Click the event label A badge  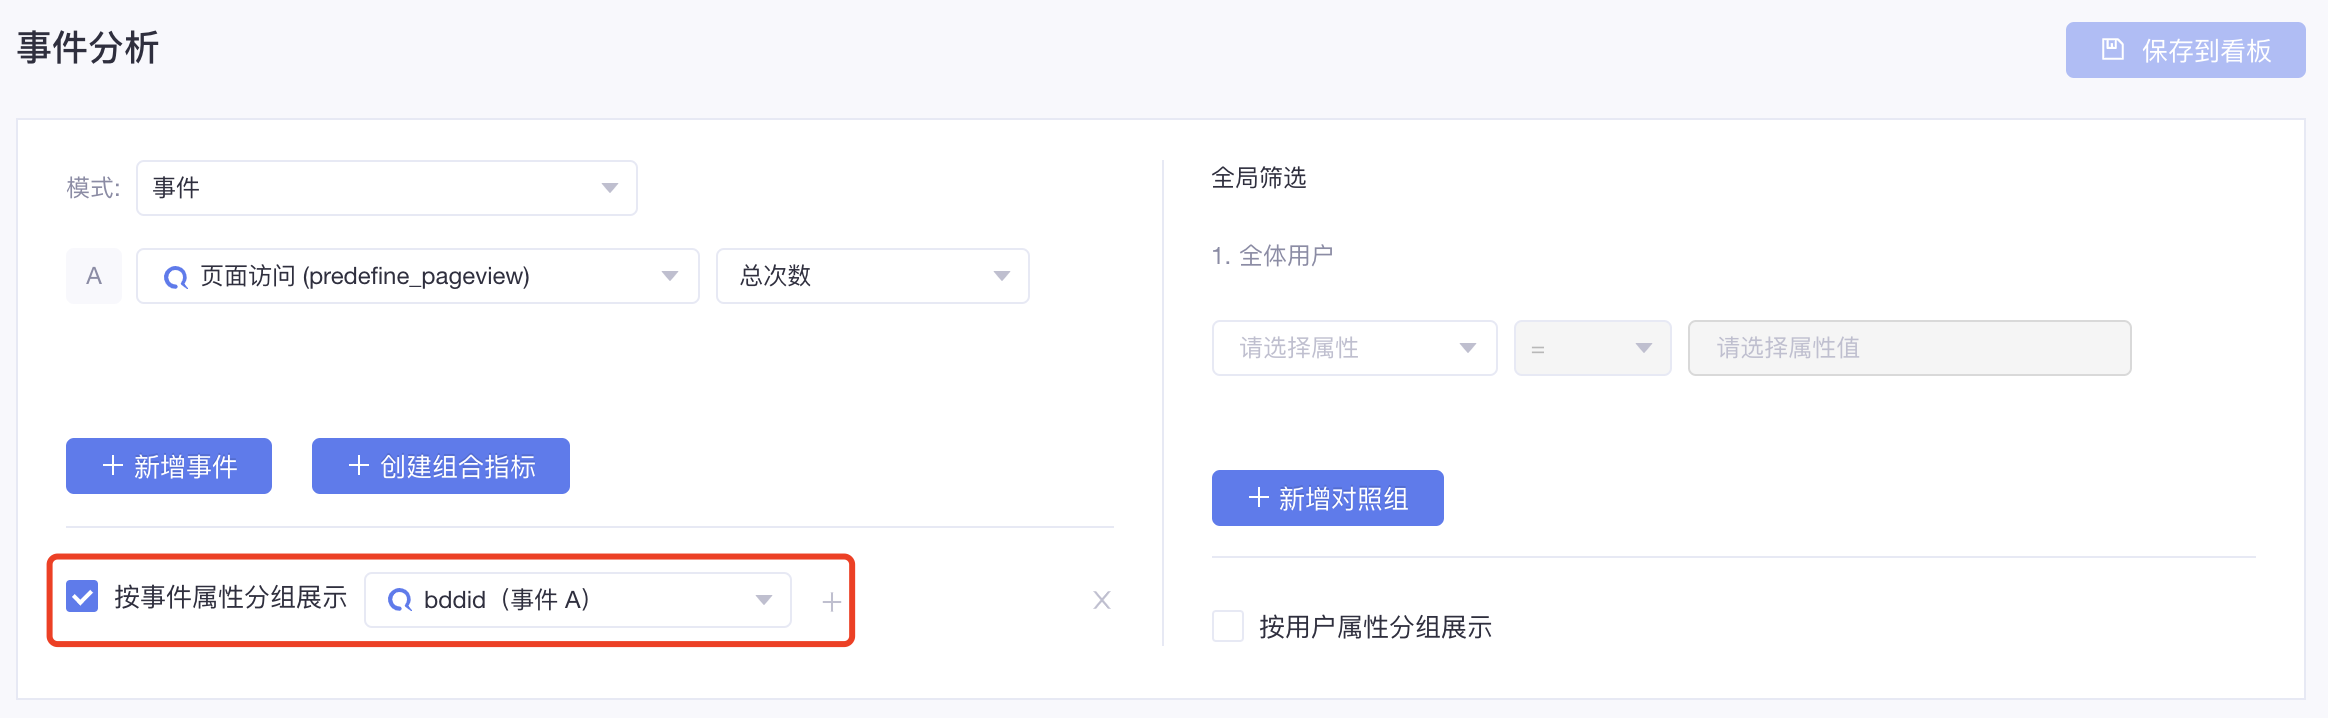coord(94,276)
